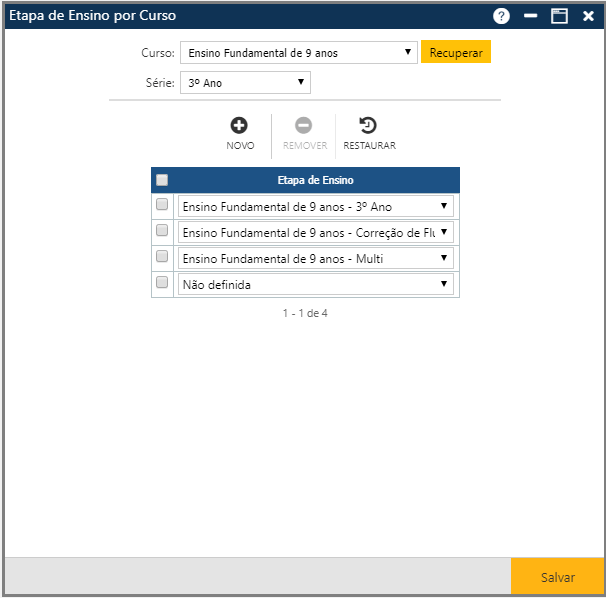Toggle the select-all checkbox in table header
This screenshot has height=598, width=606.
[x=162, y=180]
